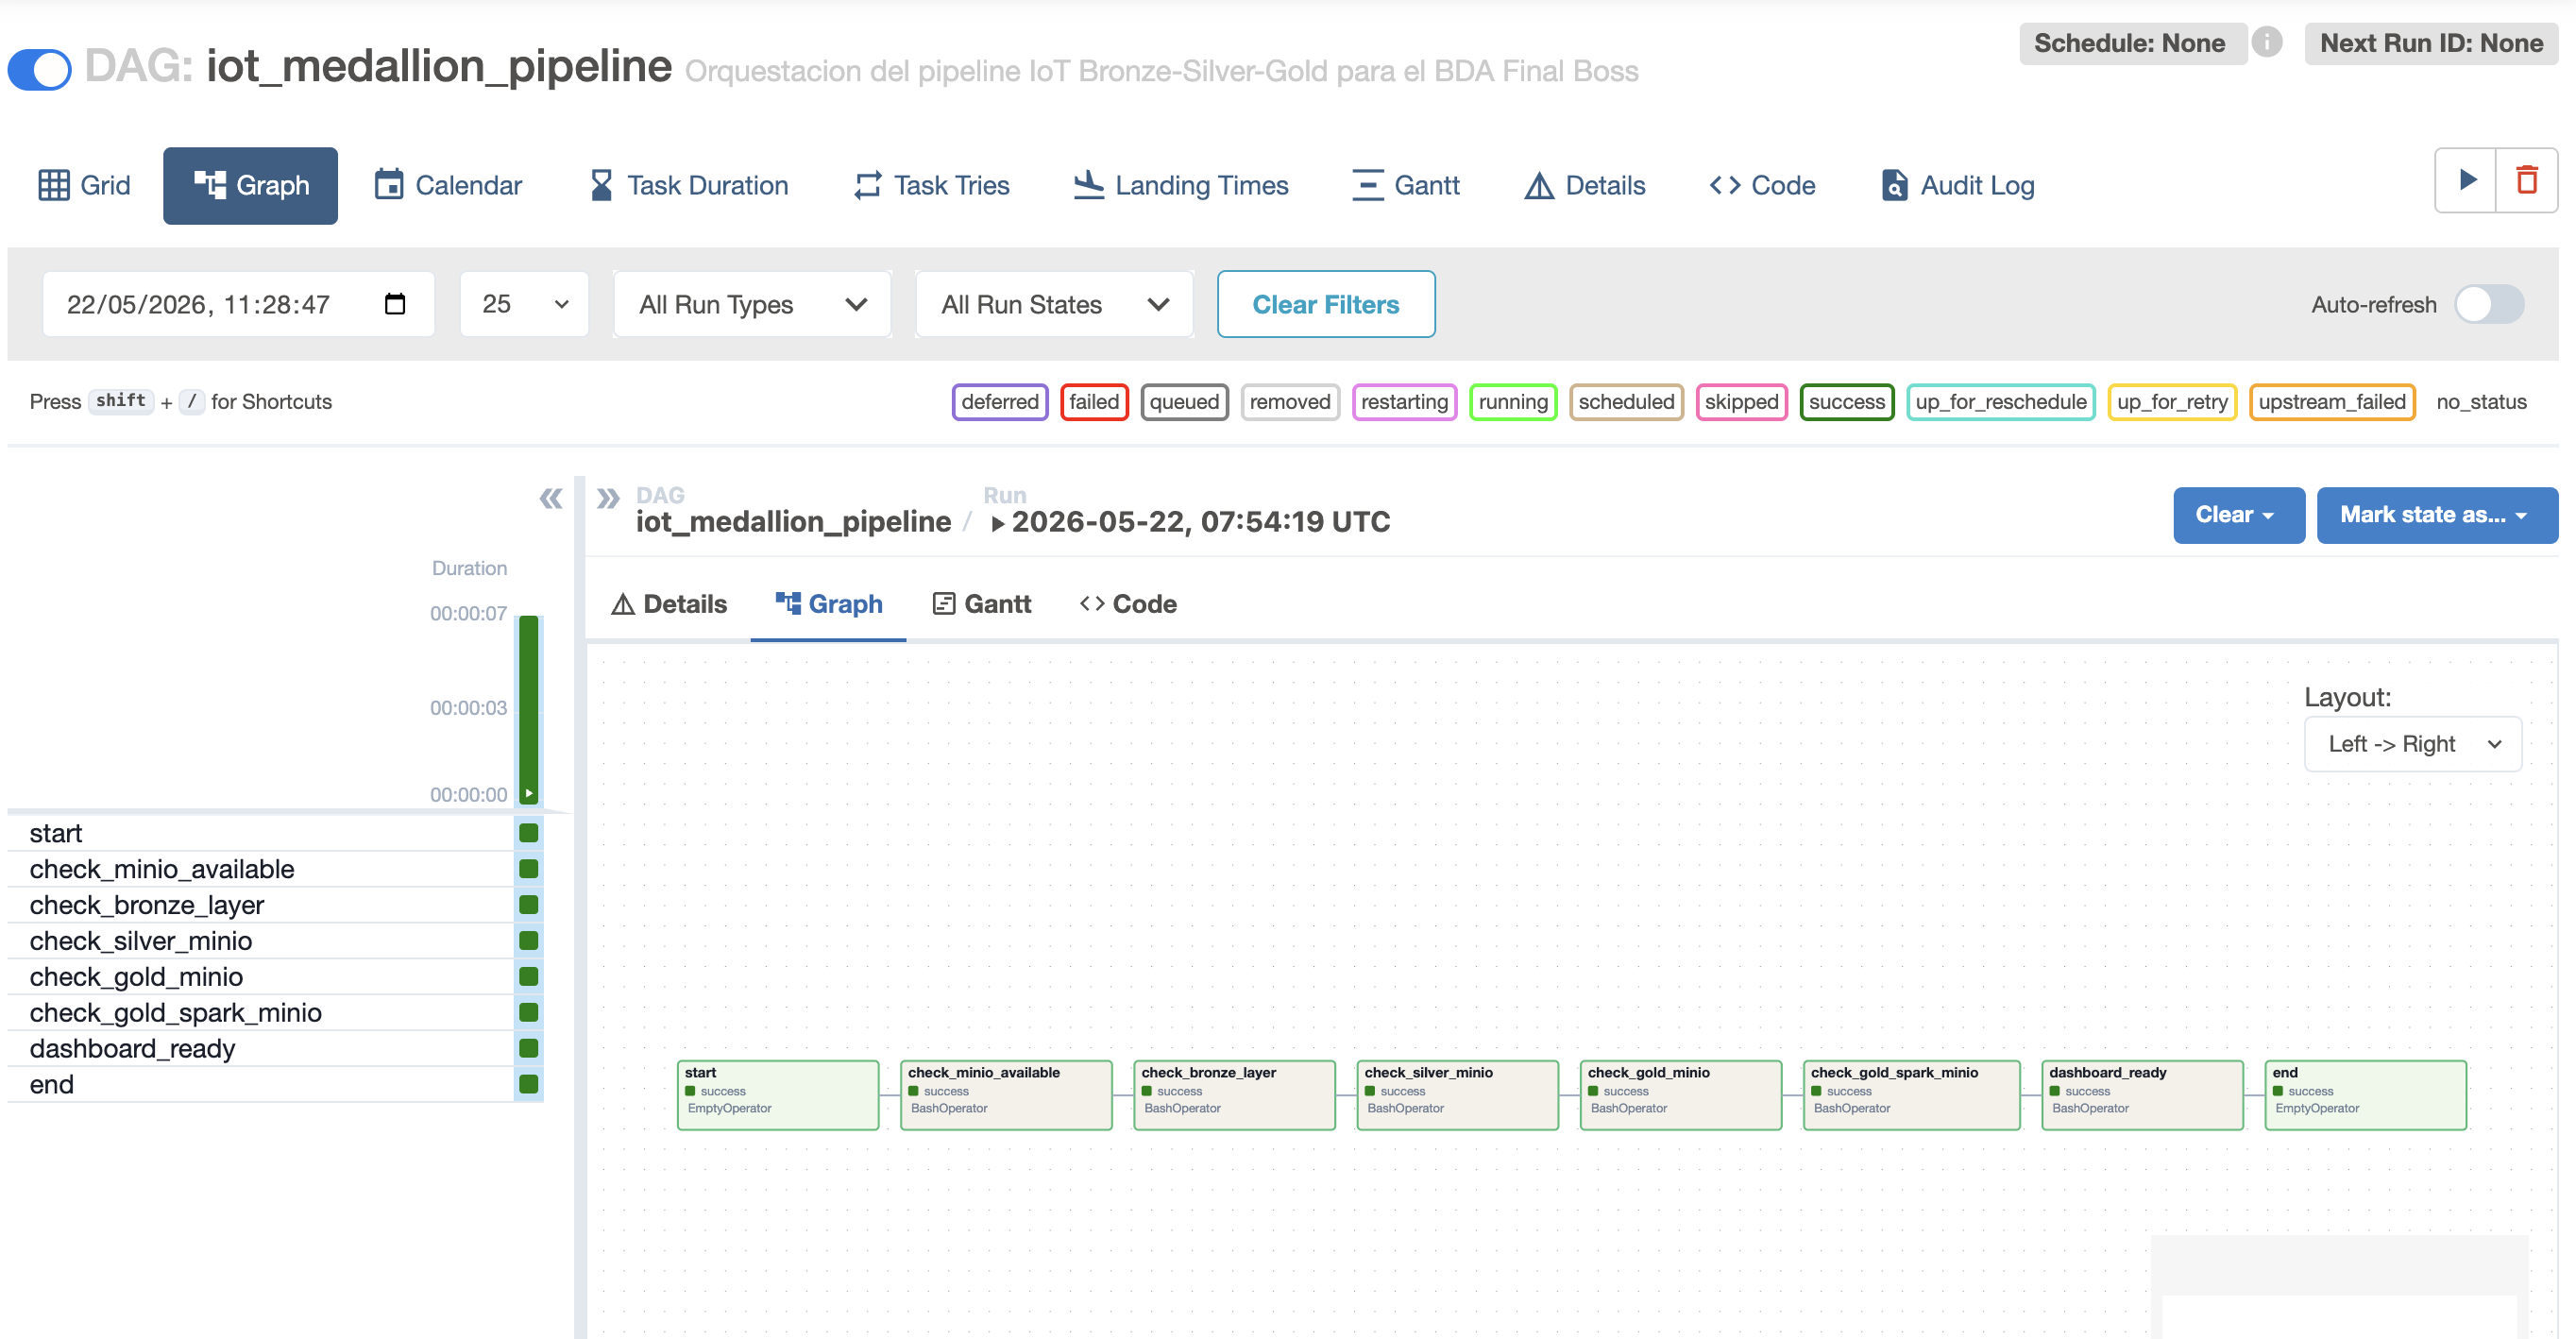The width and height of the screenshot is (2576, 1339).
Task: Open the Calendar tab
Action: tap(448, 185)
